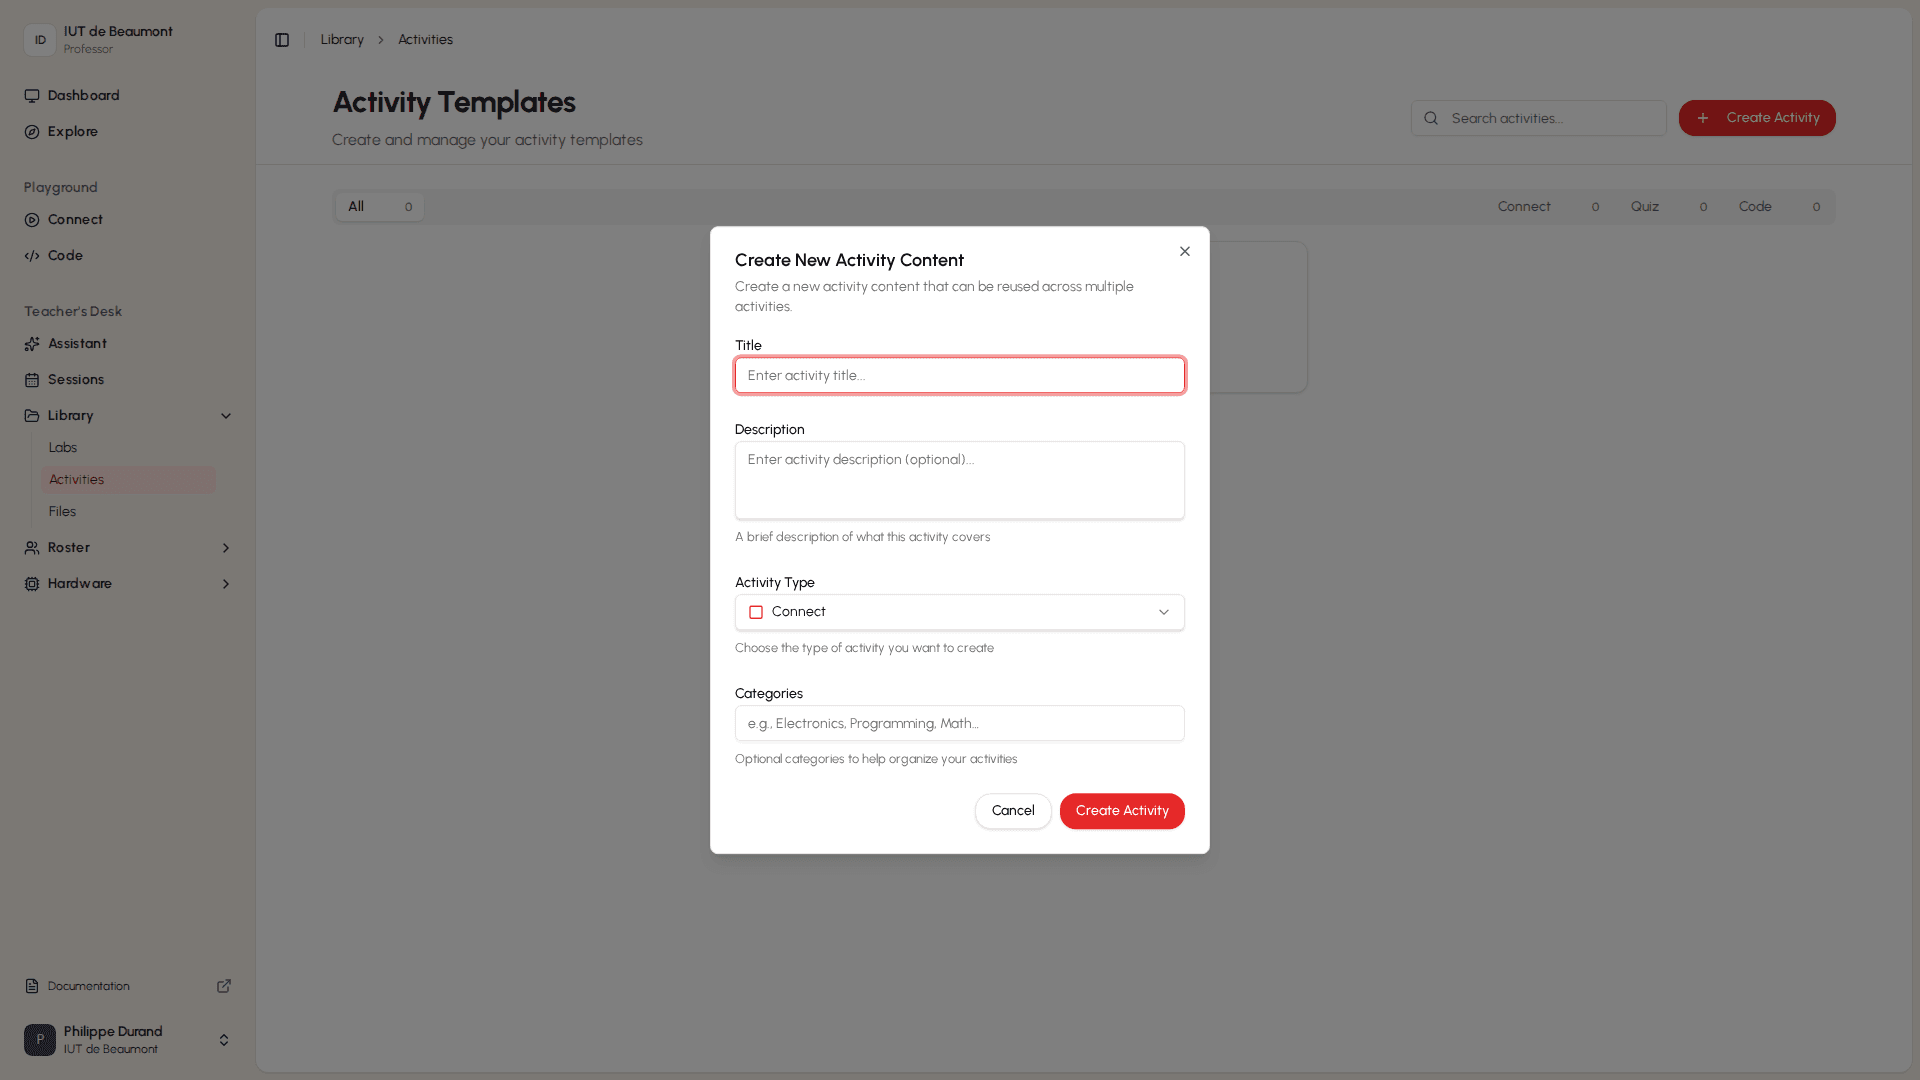This screenshot has width=1920, height=1080.
Task: Select the All activities tab
Action: pyautogui.click(x=380, y=207)
